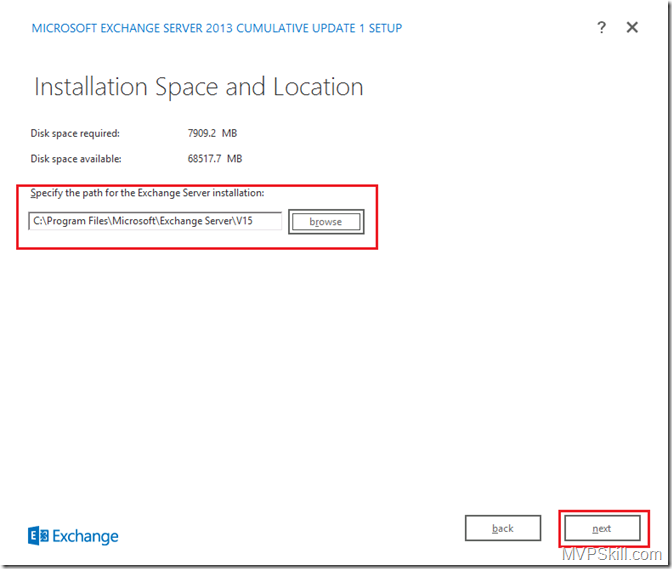Focus the installation path text field
Image resolution: width=672 pixels, height=569 pixels.
pyautogui.click(x=155, y=221)
